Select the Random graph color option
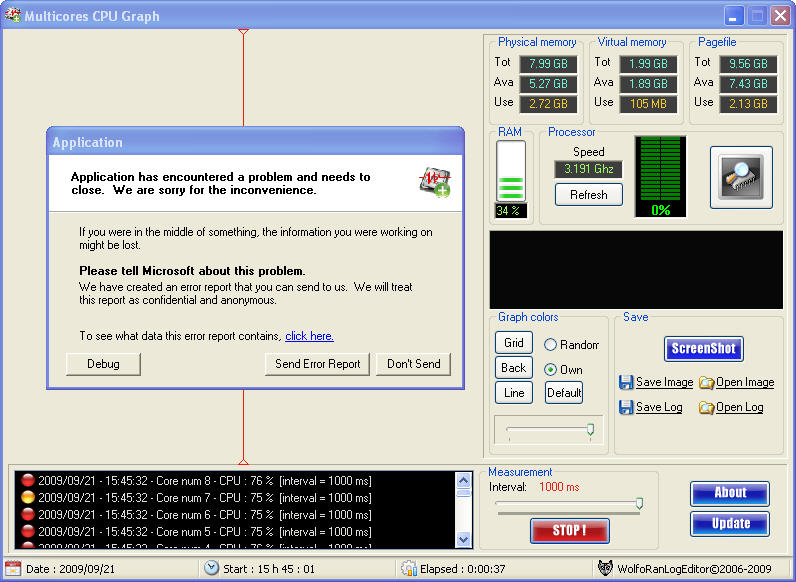The image size is (796, 582). click(572, 345)
